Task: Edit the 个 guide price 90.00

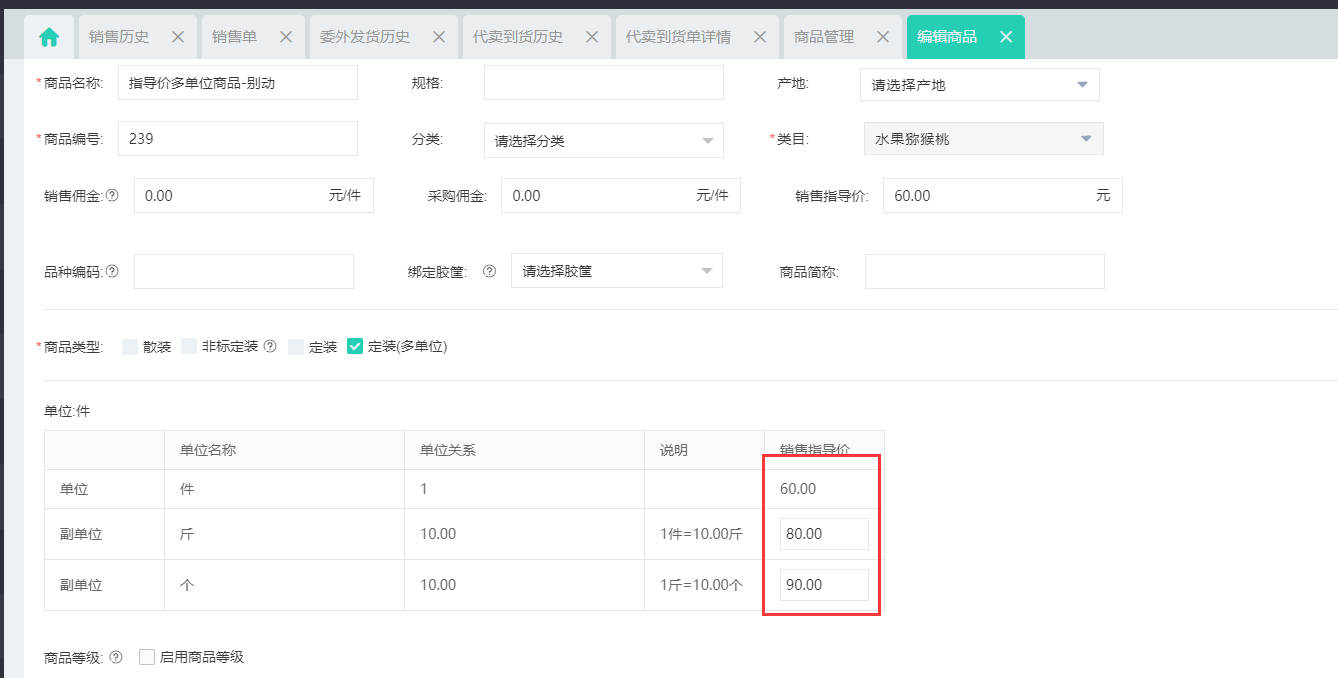Action: pyautogui.click(x=824, y=585)
